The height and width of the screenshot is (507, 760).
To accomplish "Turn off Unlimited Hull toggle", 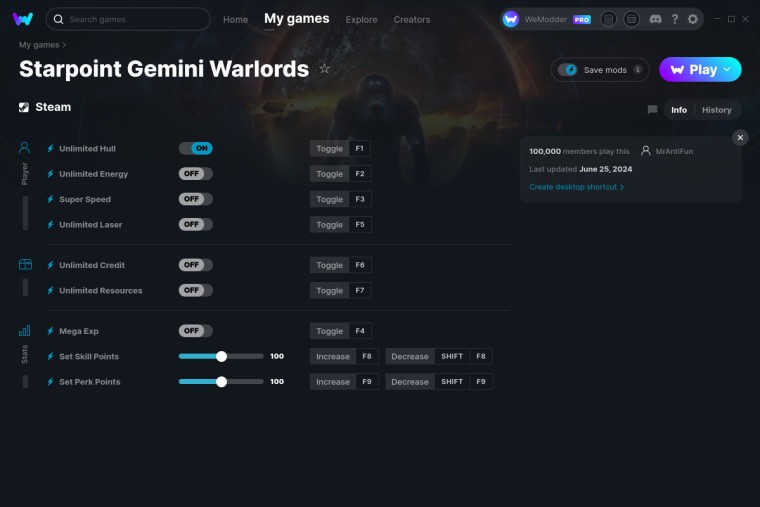I will 196,148.
